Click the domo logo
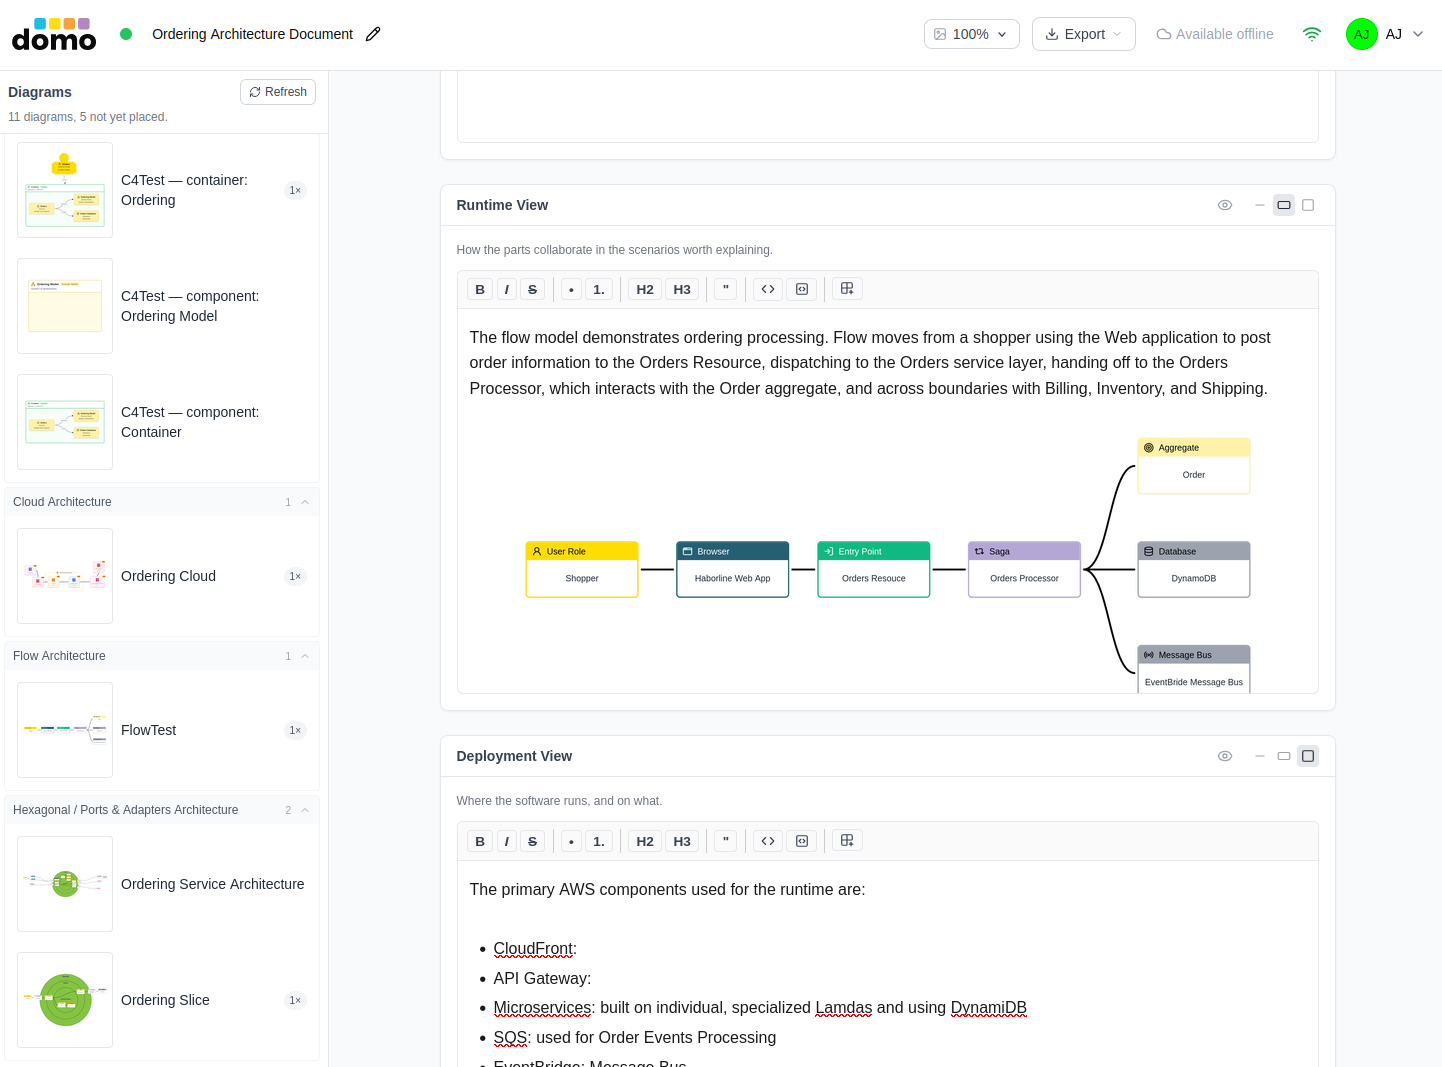This screenshot has height=1067, width=1442. pos(54,34)
